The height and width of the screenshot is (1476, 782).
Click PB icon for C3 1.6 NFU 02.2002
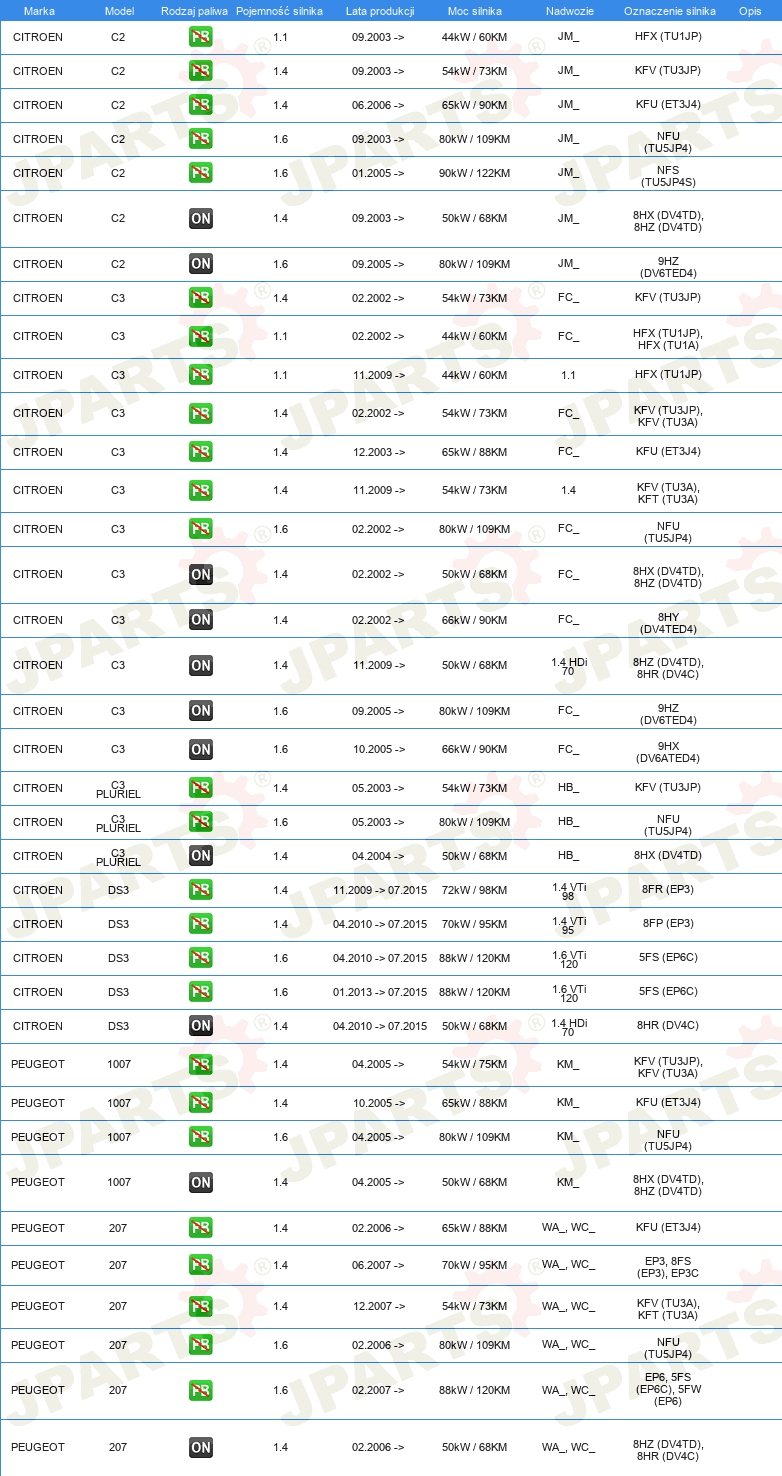coord(201,529)
